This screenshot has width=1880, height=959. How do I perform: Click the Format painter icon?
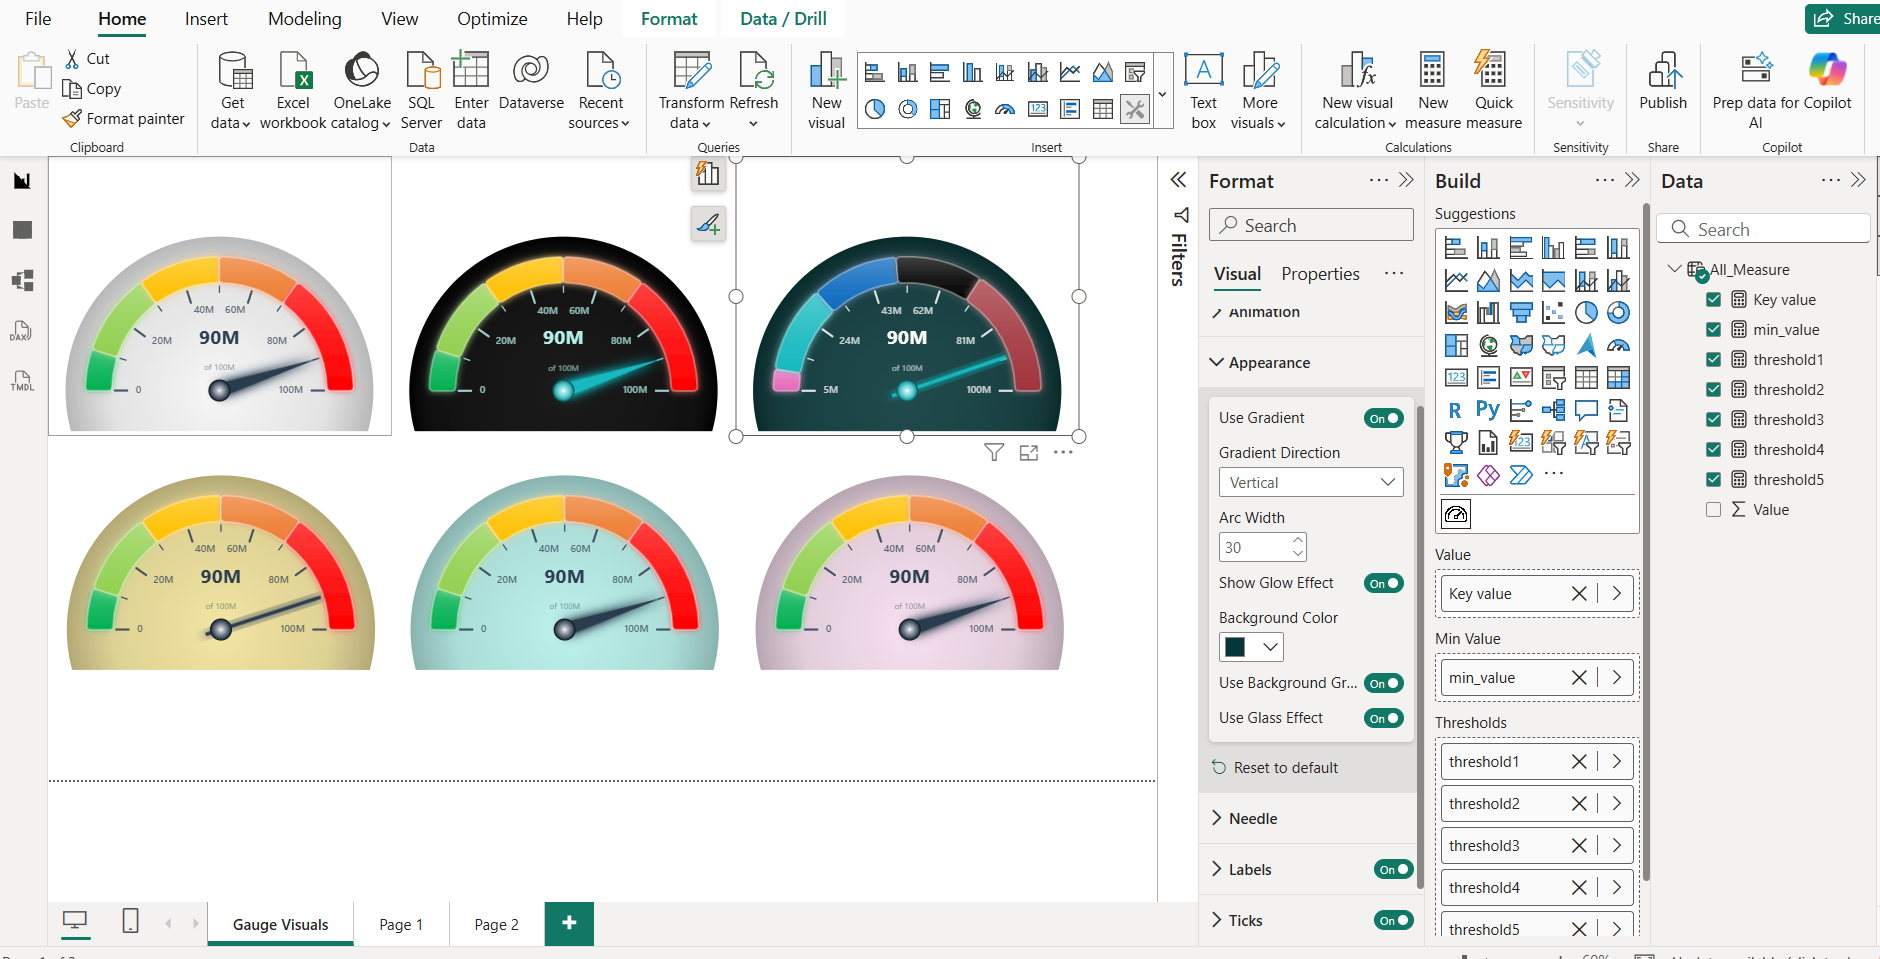click(x=73, y=119)
